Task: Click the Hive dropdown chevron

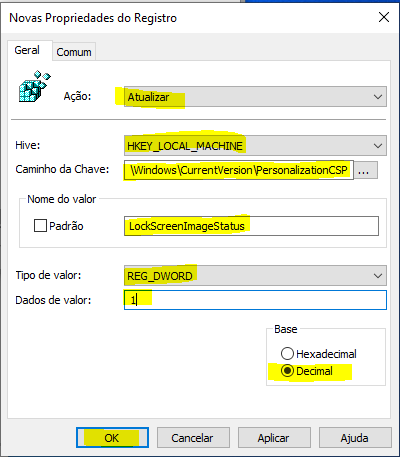Action: click(x=378, y=146)
